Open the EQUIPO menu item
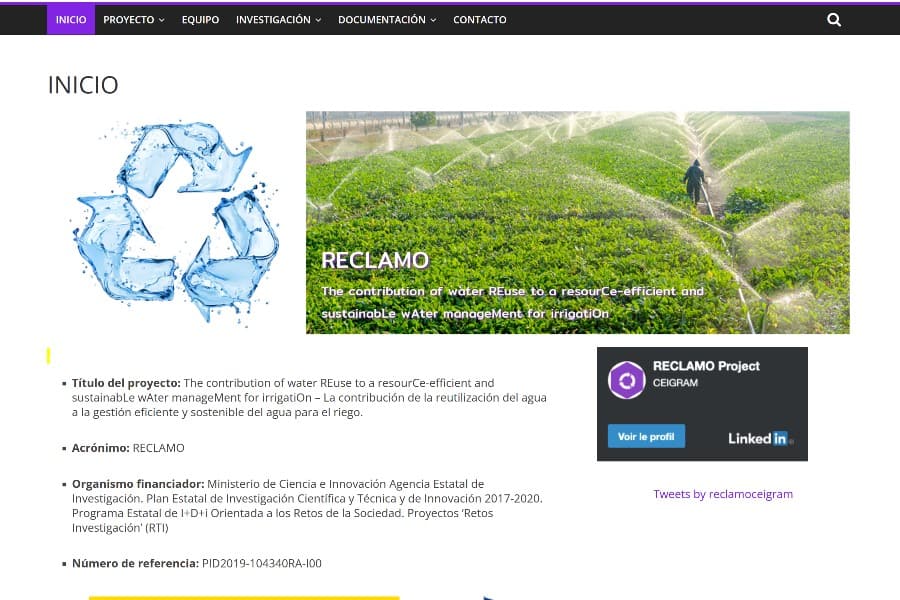Screen dimensions: 900x600 [x=200, y=20]
